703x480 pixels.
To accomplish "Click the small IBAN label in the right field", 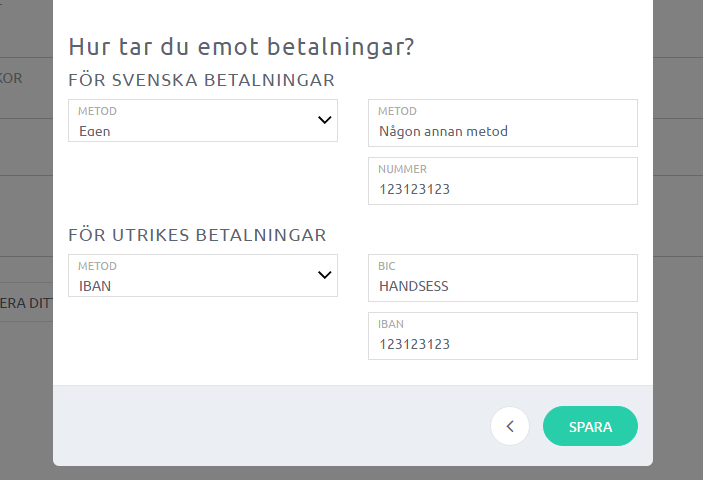I will pyautogui.click(x=390, y=324).
